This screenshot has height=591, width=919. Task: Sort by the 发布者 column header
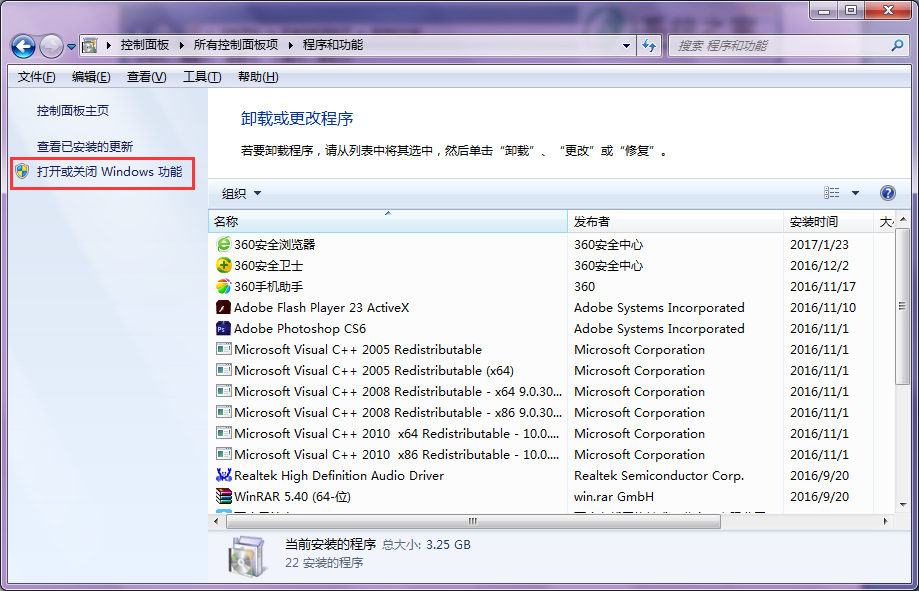[x=675, y=222]
